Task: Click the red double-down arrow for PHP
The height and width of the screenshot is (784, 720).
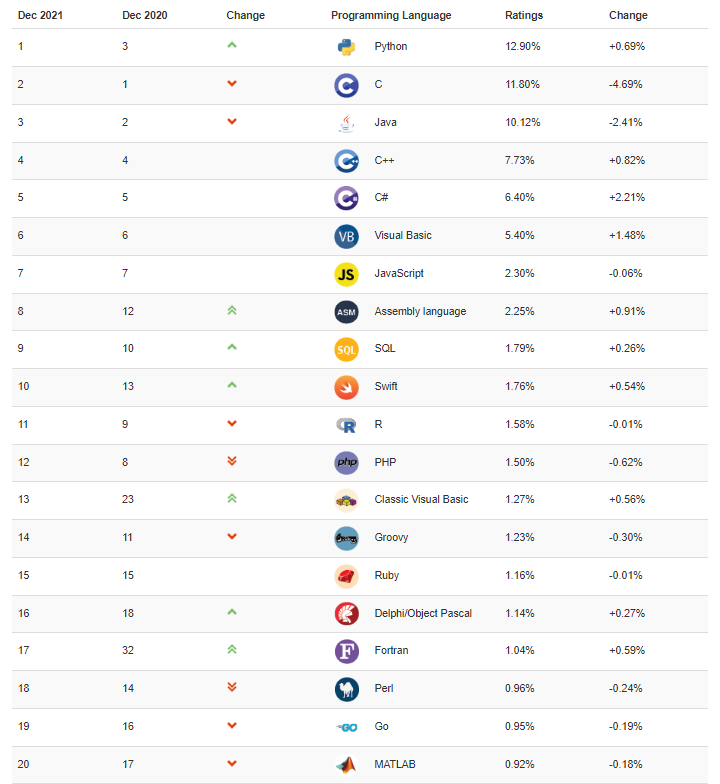Action: 232,461
